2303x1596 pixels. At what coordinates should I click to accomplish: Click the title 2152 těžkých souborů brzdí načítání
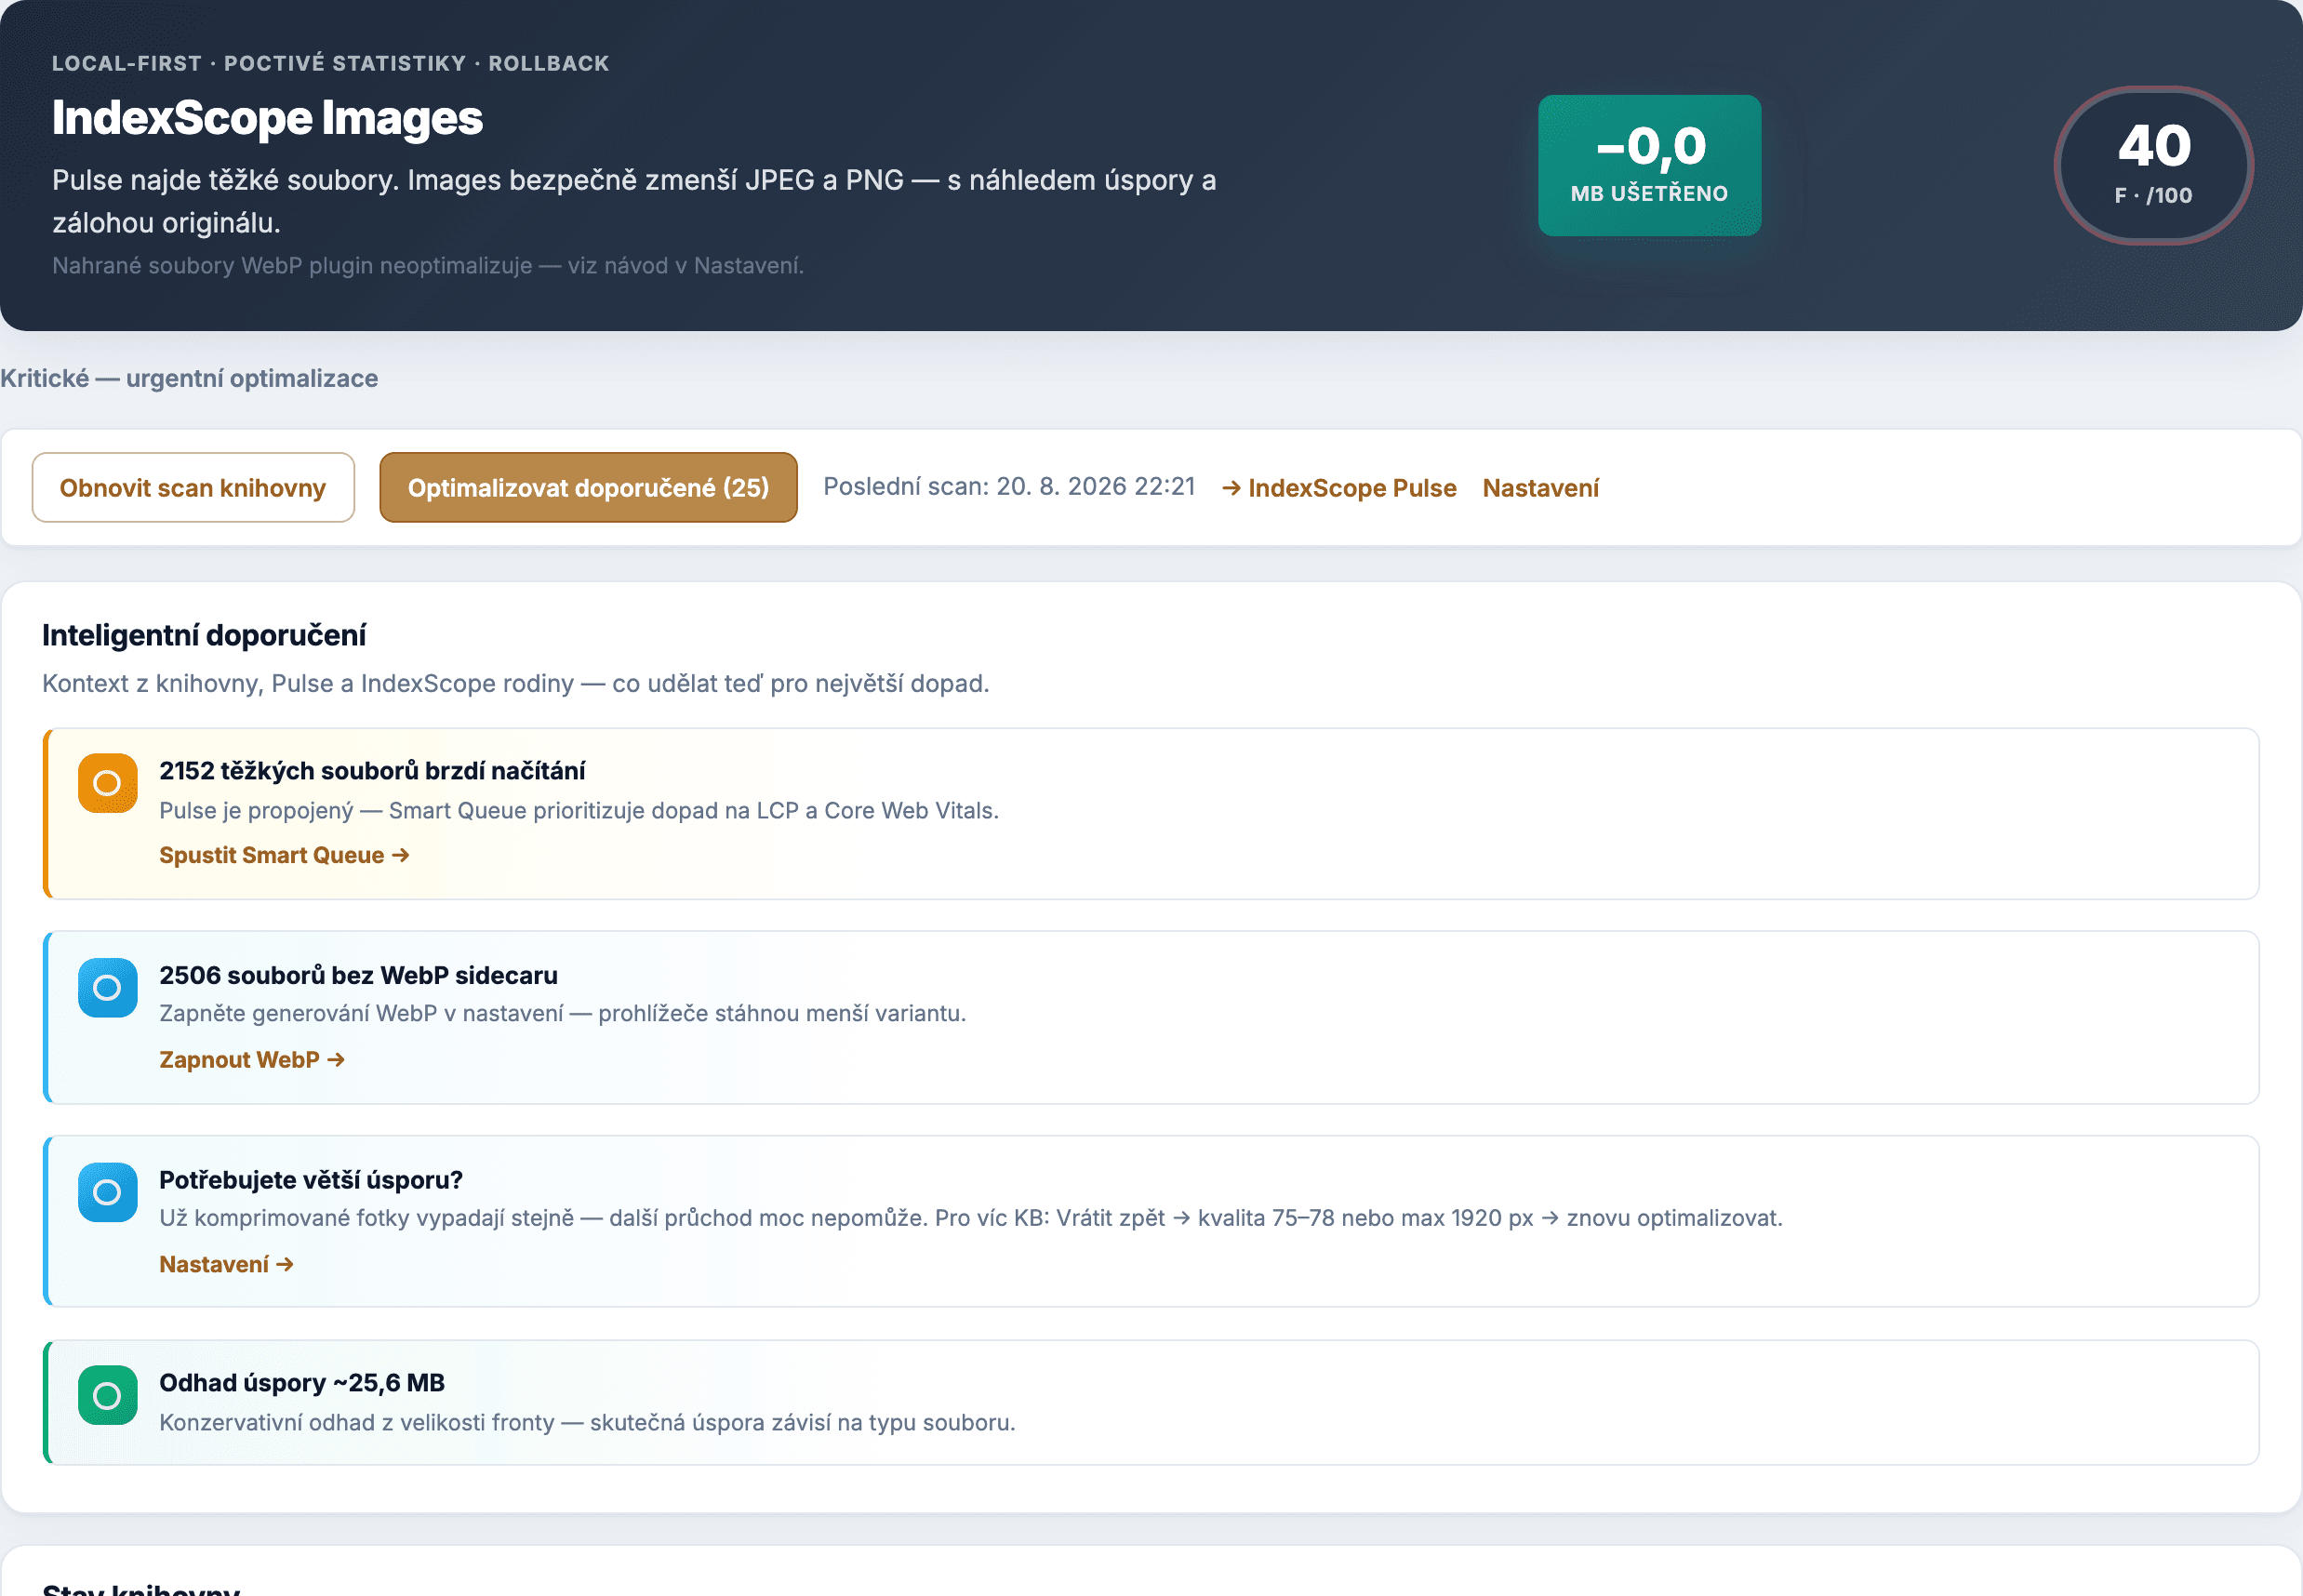coord(372,770)
